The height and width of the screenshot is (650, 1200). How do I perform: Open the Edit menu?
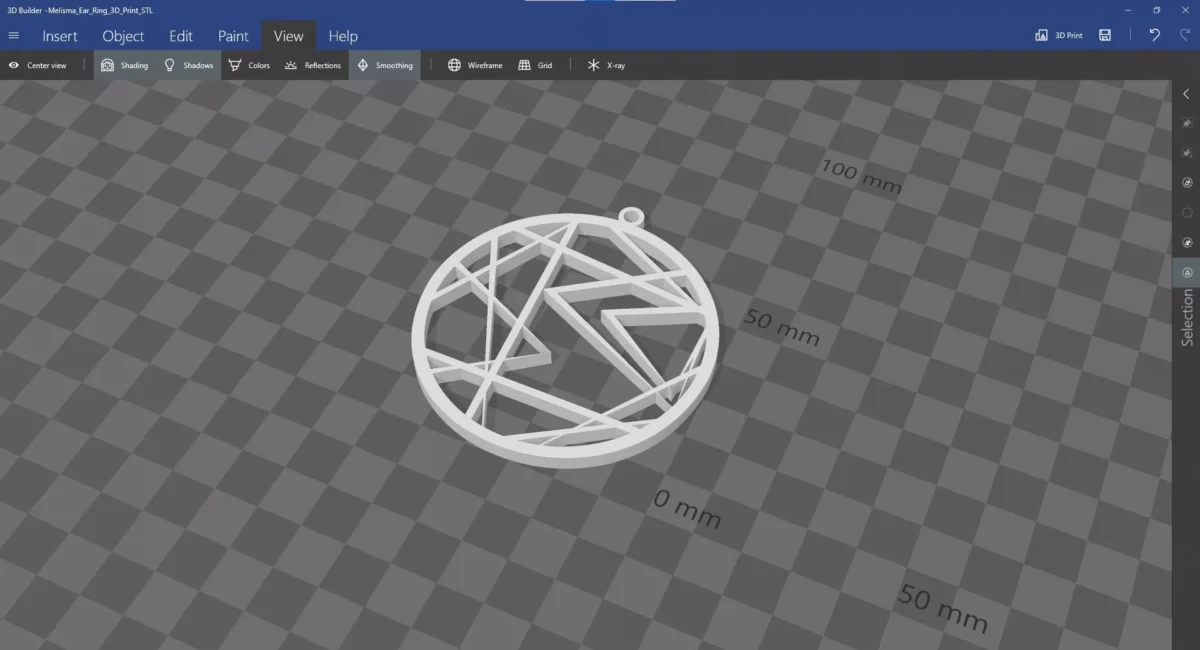point(181,36)
